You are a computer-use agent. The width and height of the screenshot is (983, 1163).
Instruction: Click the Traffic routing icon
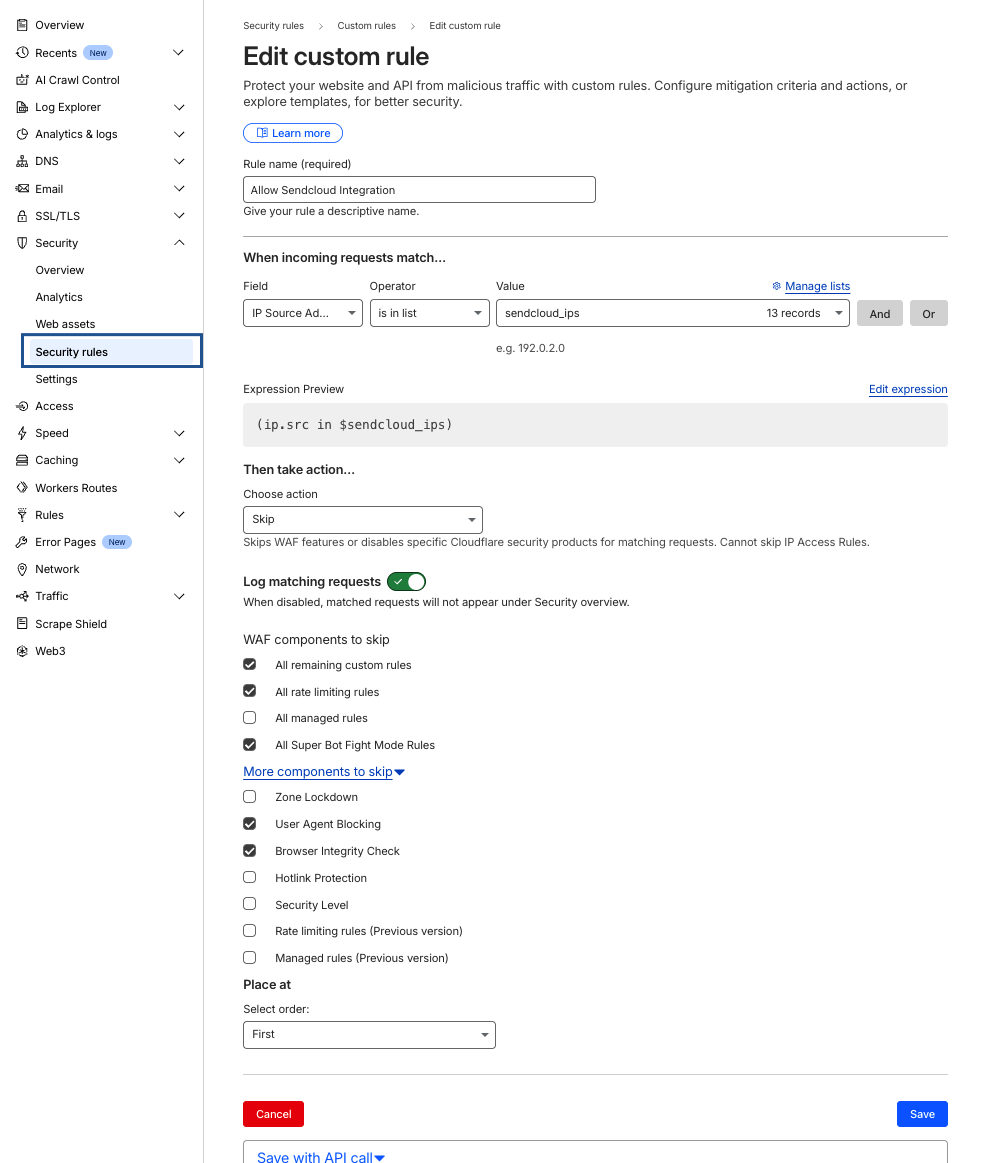click(22, 596)
